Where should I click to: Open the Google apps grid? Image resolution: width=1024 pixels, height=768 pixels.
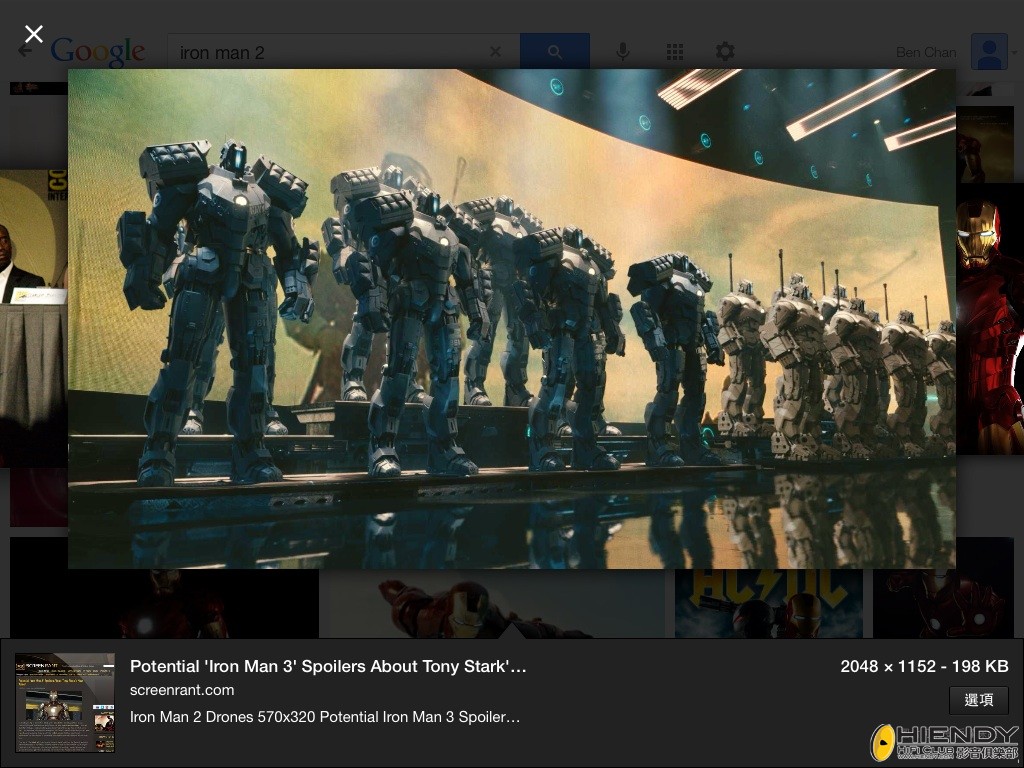(x=675, y=52)
